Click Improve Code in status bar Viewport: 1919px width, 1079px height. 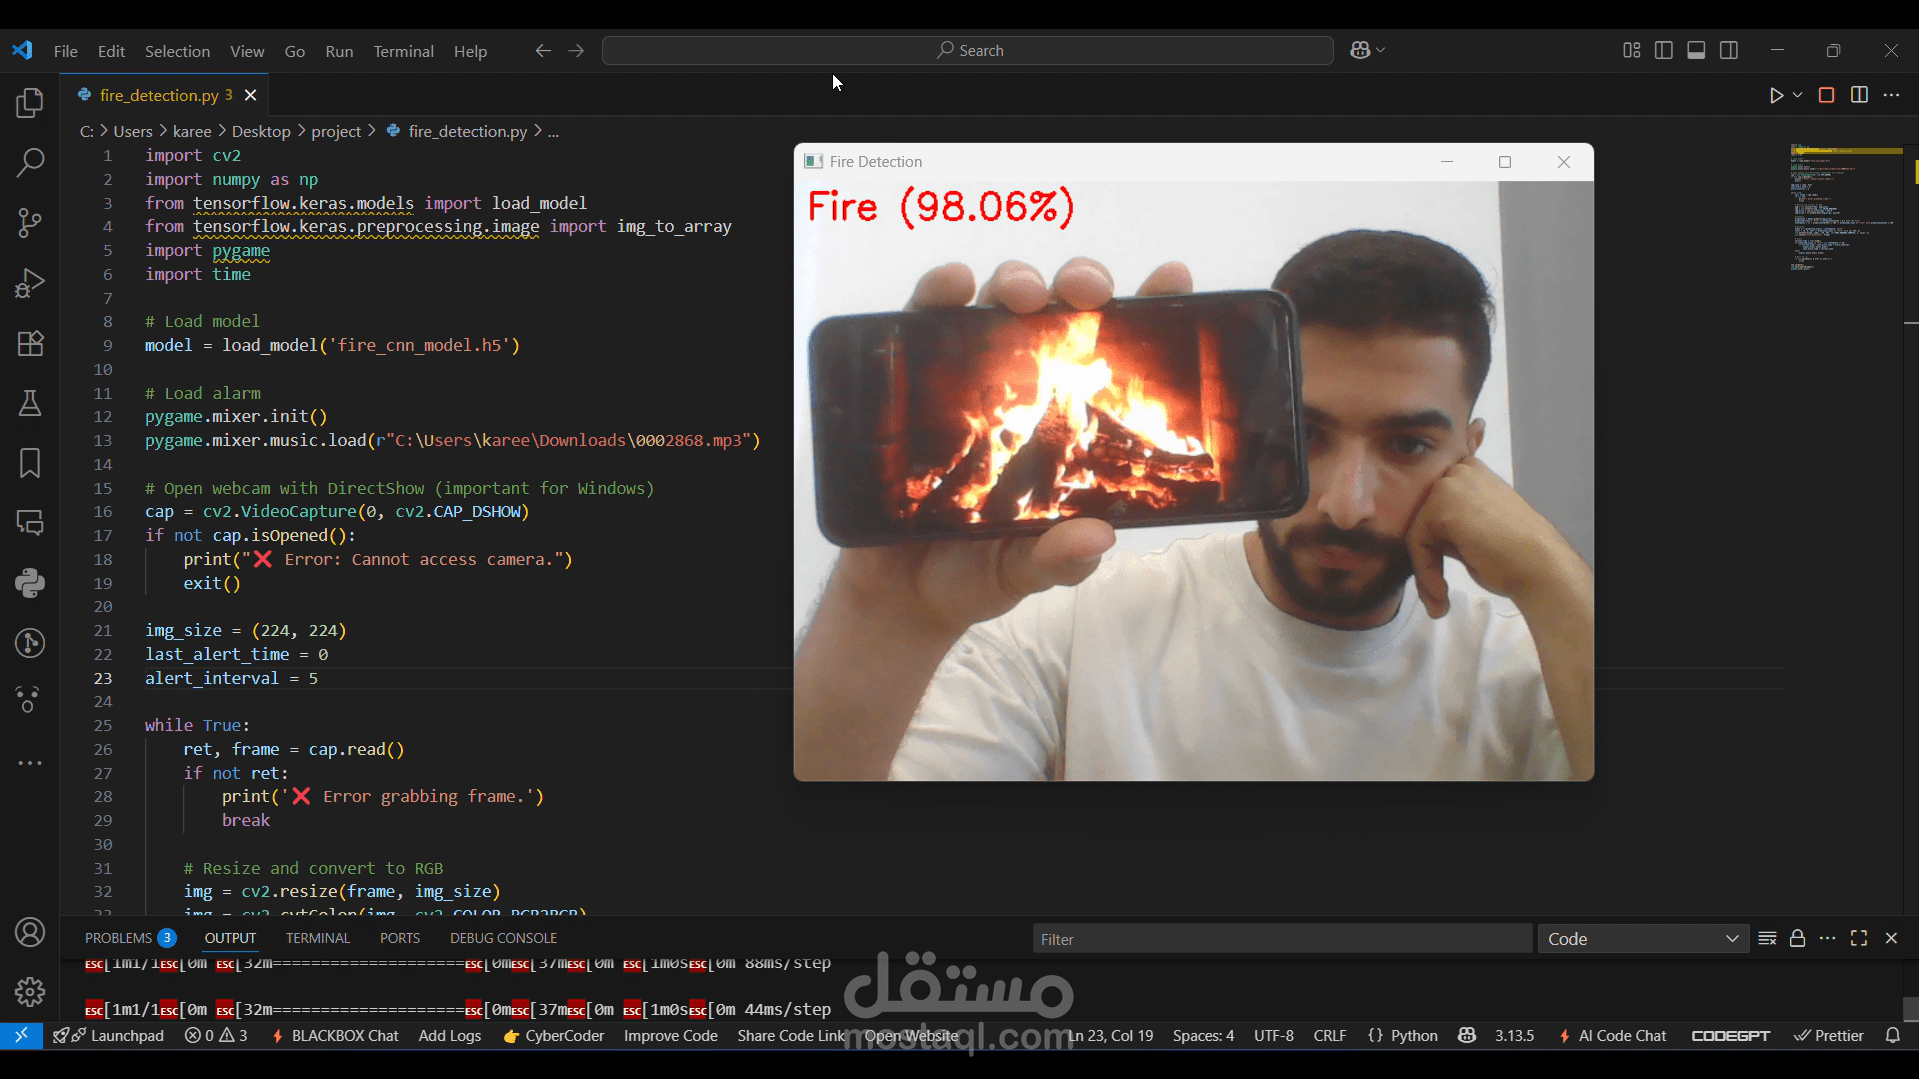(671, 1035)
